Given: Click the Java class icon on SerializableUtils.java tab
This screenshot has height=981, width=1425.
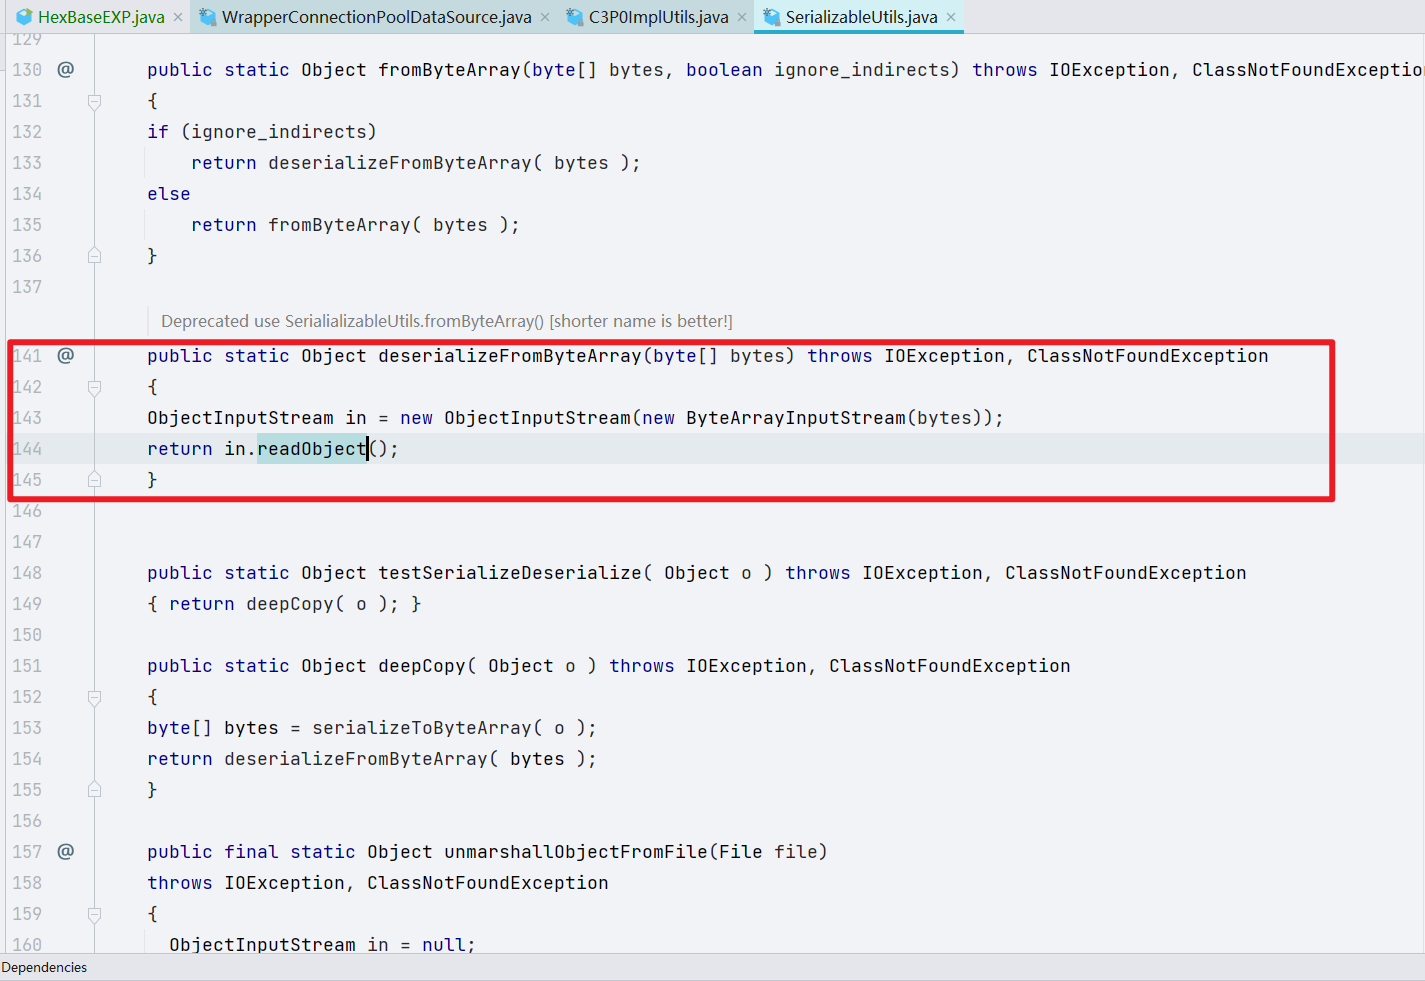Looking at the screenshot, I should click(x=770, y=17).
